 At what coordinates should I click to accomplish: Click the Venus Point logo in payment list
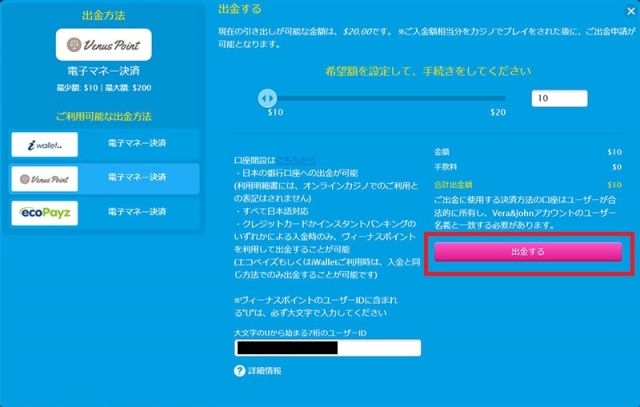[45, 178]
